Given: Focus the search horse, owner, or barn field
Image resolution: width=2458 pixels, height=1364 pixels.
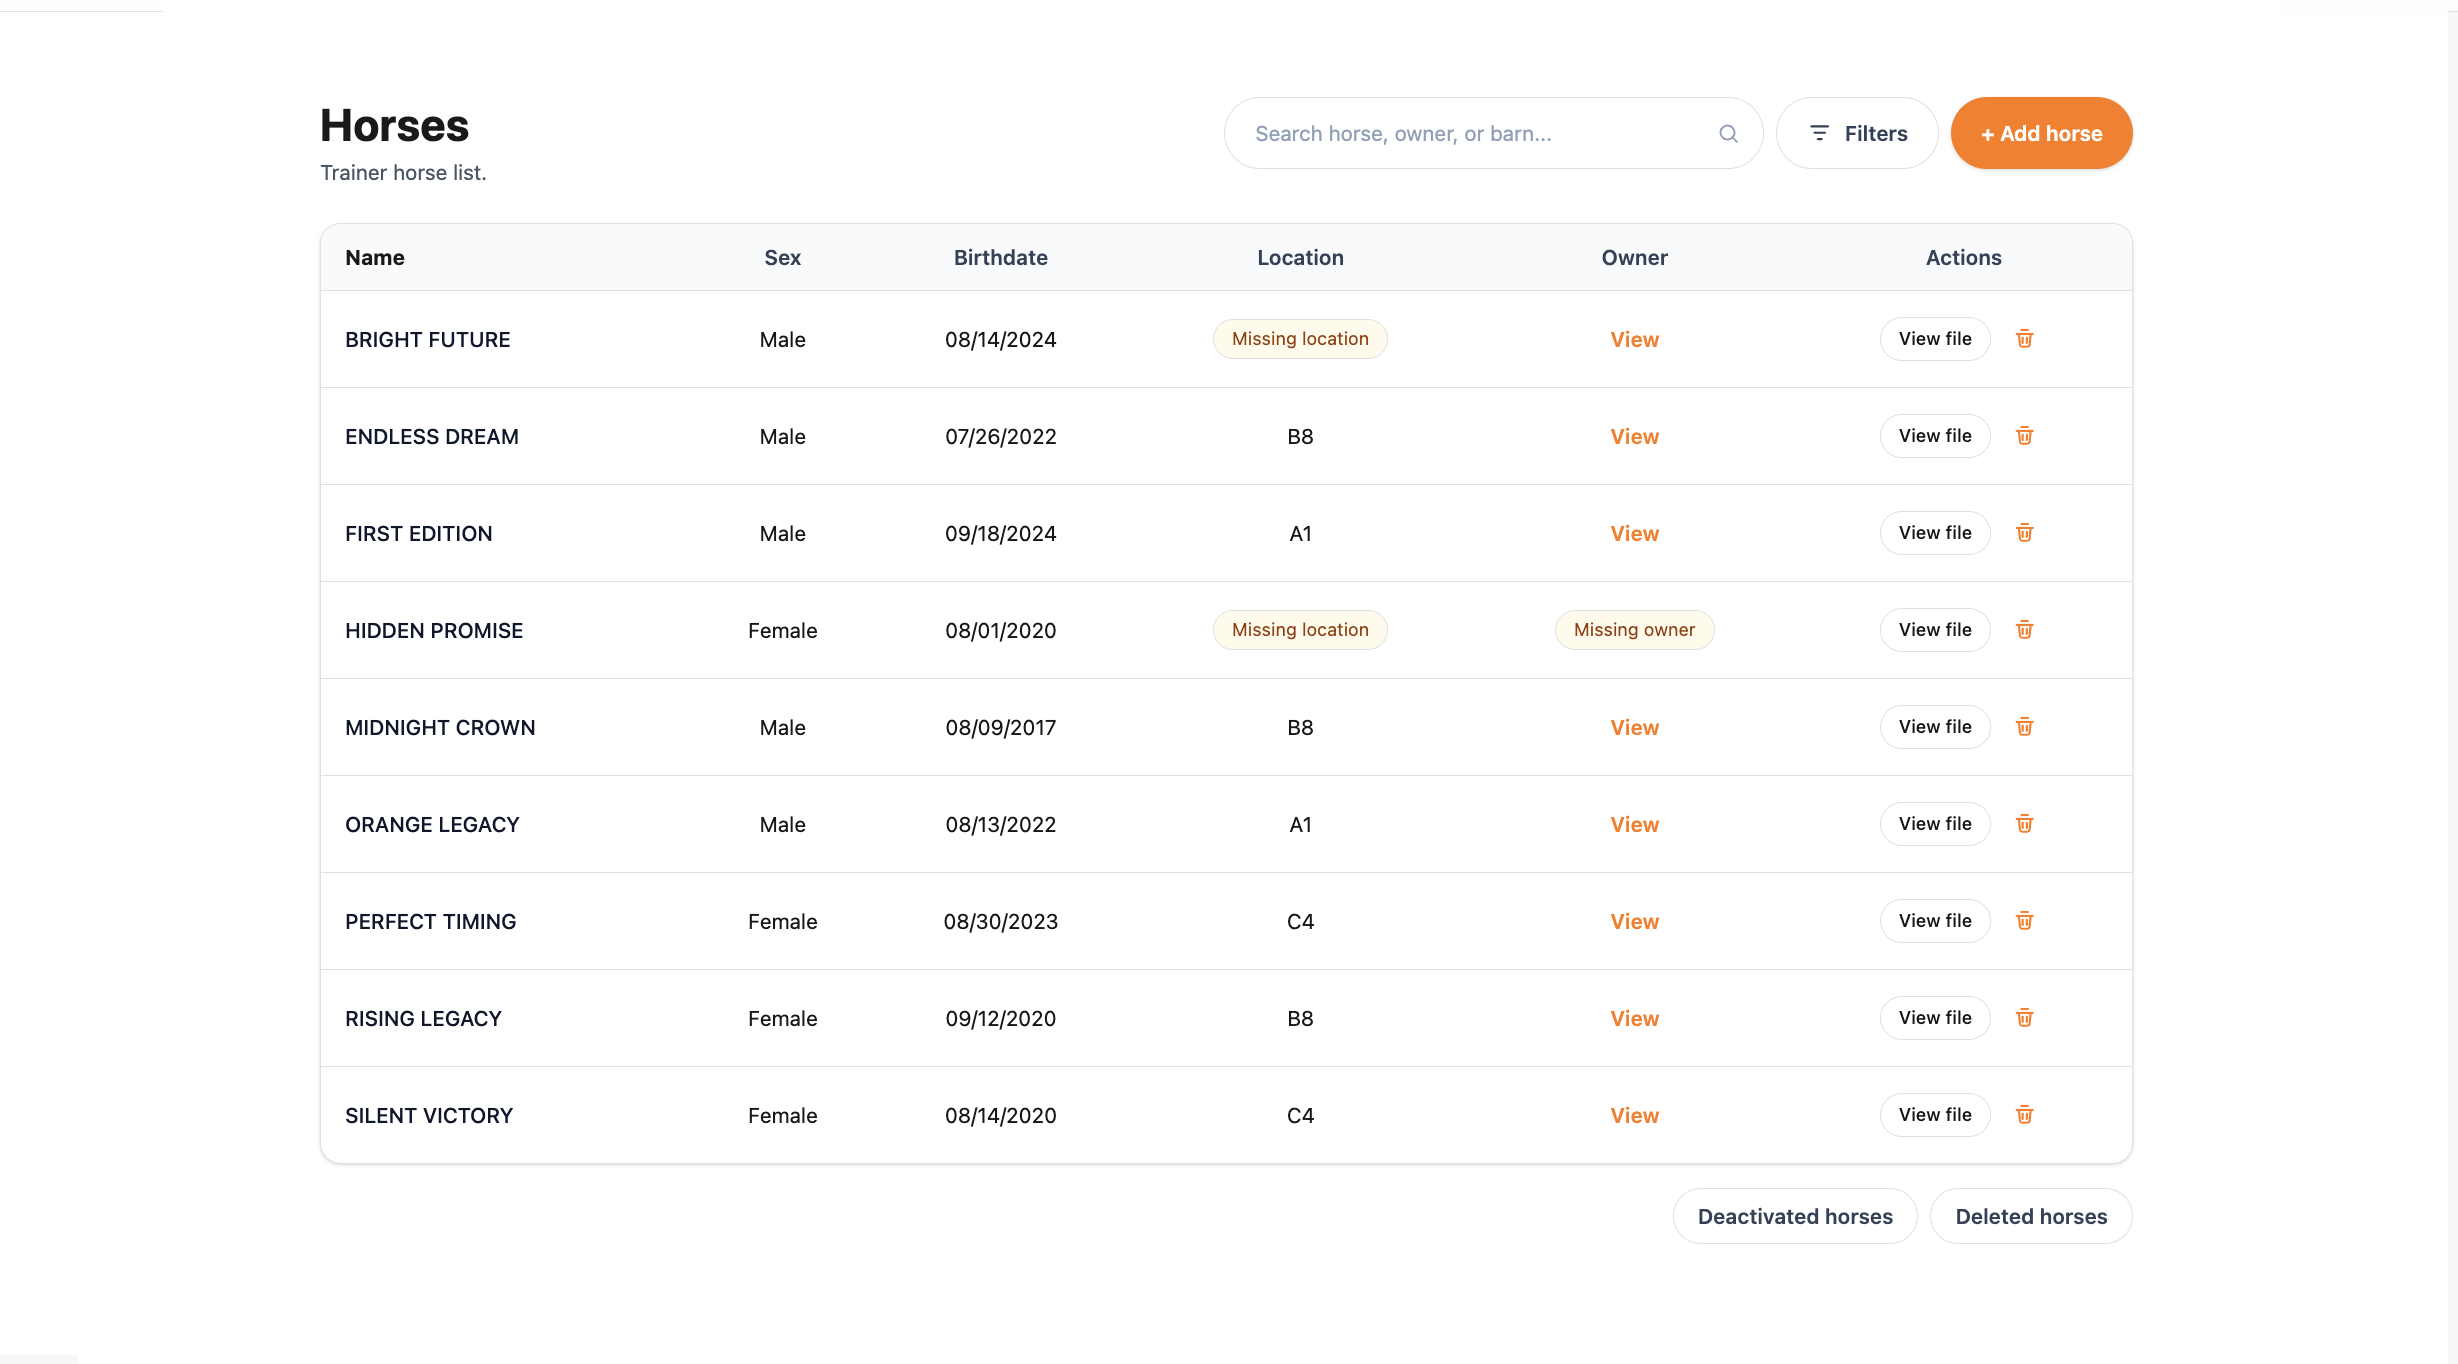Looking at the screenshot, I should [x=1493, y=133].
